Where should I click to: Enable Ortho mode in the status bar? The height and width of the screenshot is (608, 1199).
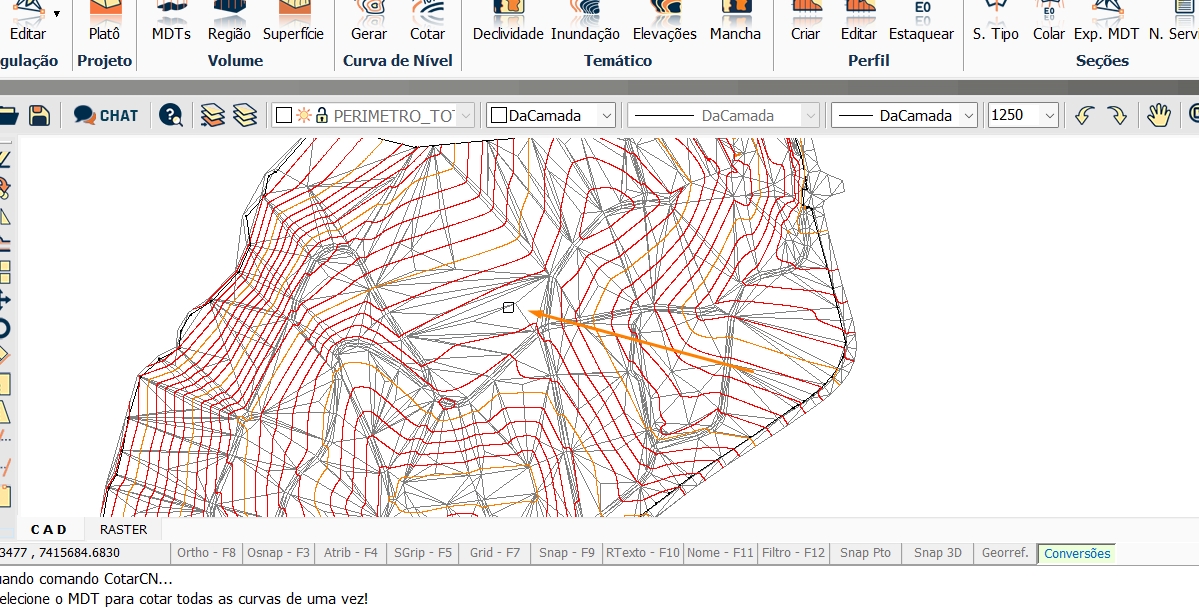206,553
